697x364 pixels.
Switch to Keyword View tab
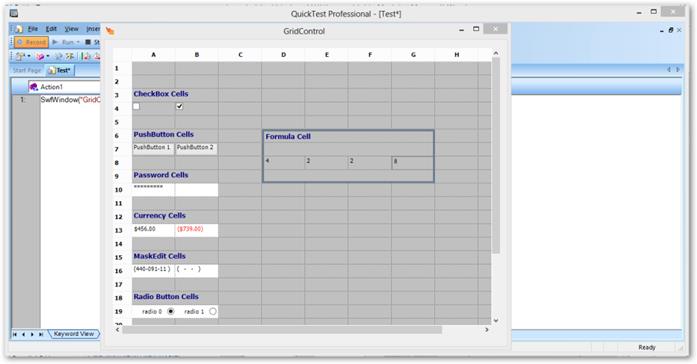[x=74, y=334]
